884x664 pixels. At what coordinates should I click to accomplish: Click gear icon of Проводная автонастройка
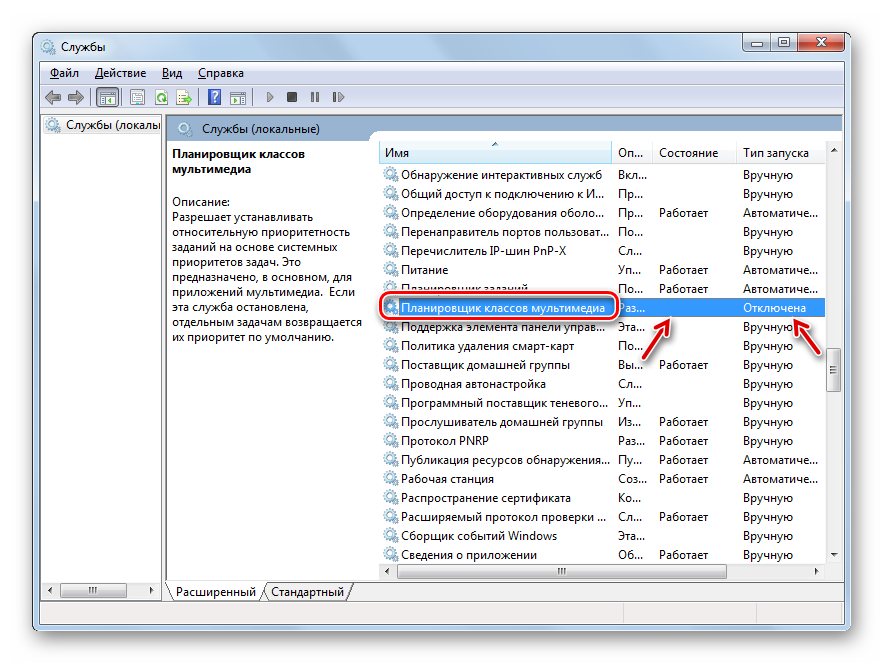[x=391, y=383]
